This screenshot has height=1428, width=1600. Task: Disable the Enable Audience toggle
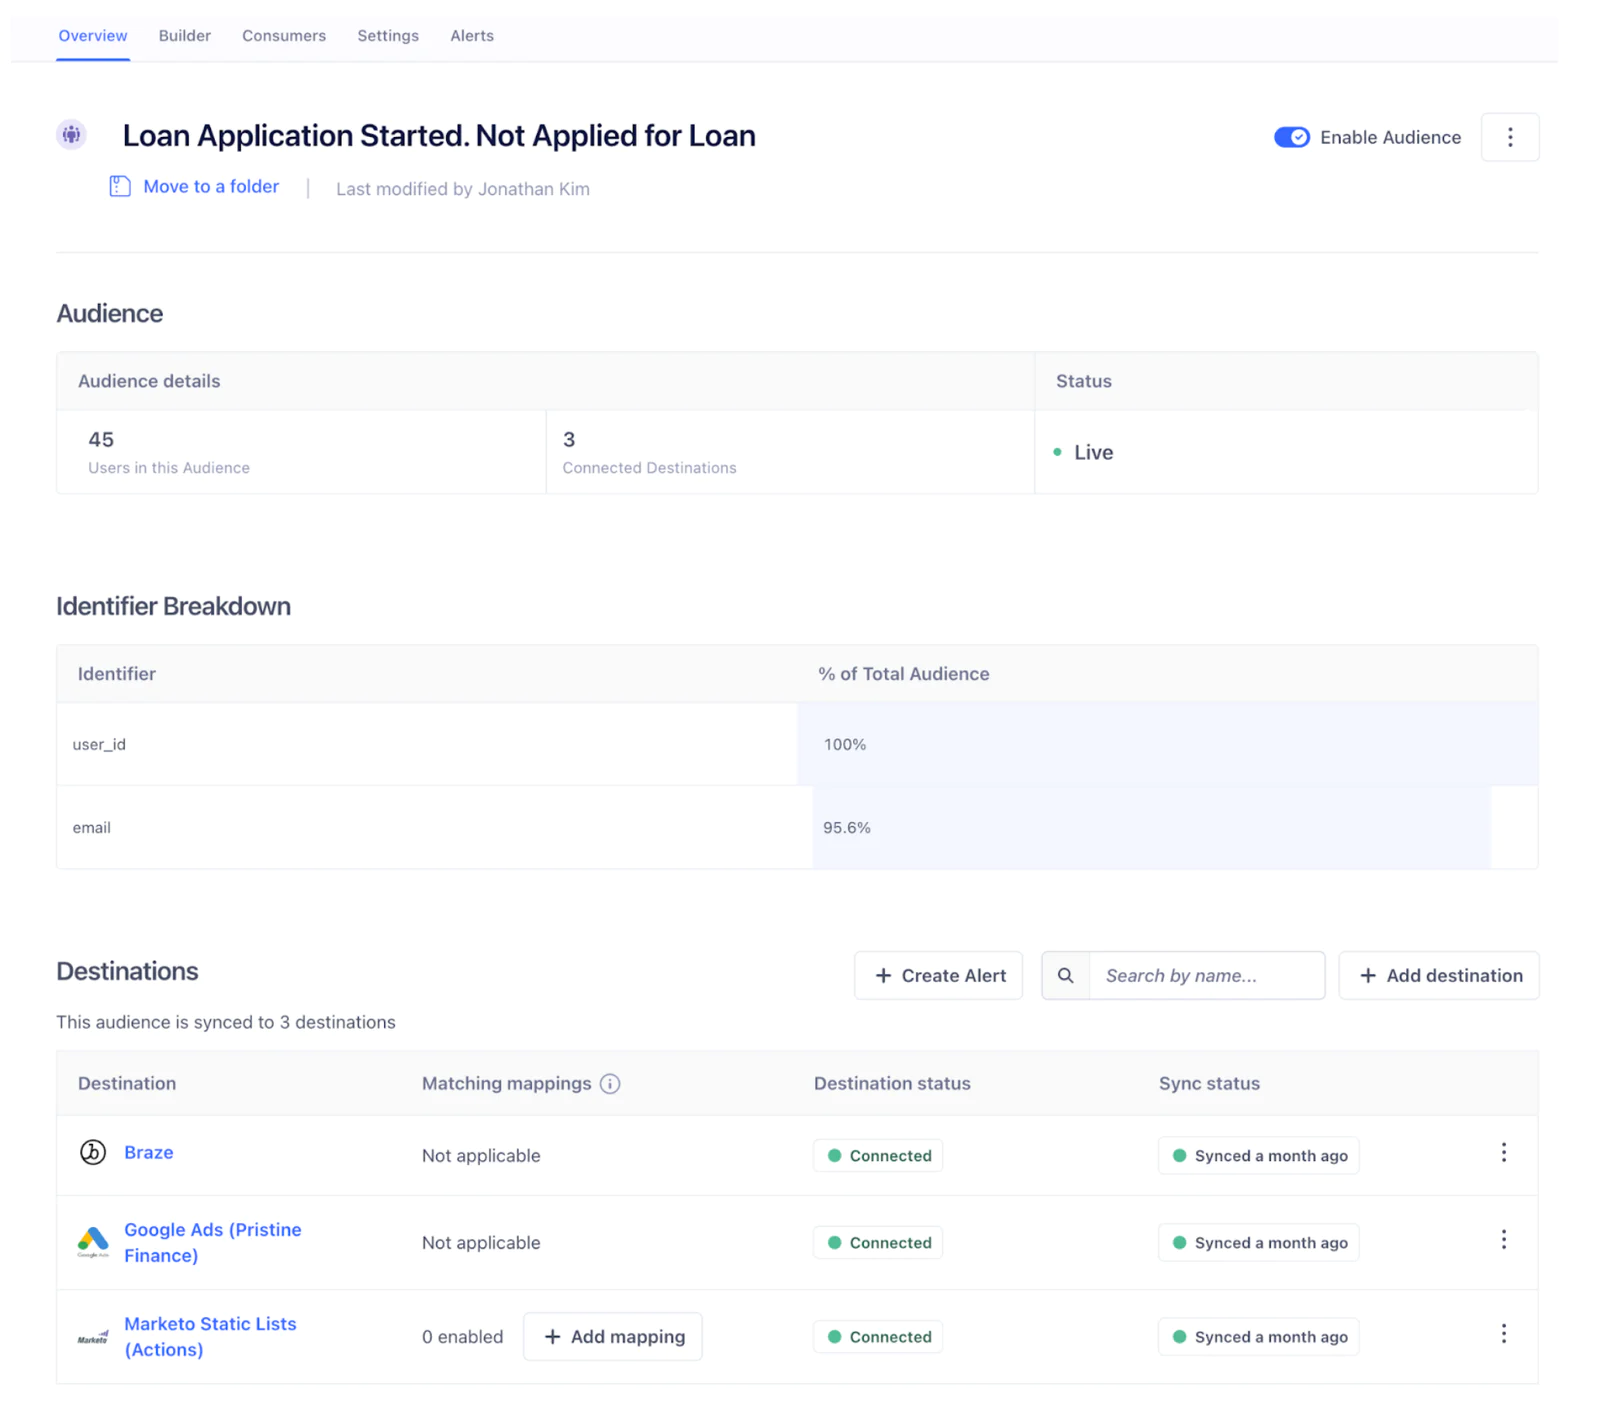pyautogui.click(x=1292, y=137)
